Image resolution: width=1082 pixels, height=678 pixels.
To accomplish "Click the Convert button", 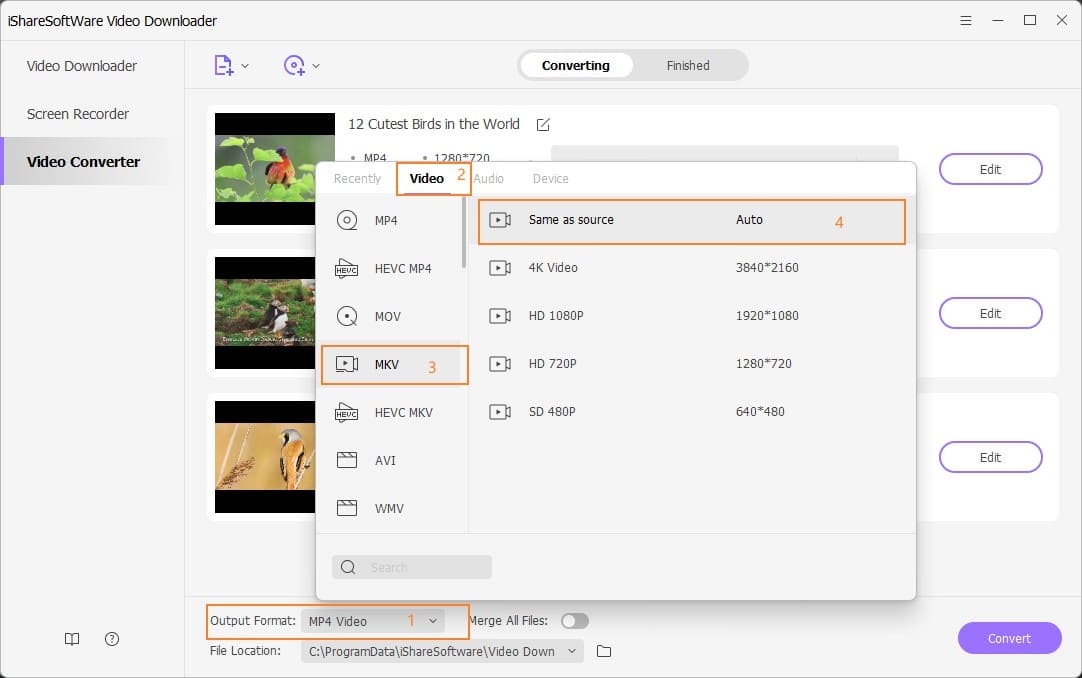I will pos(1010,638).
